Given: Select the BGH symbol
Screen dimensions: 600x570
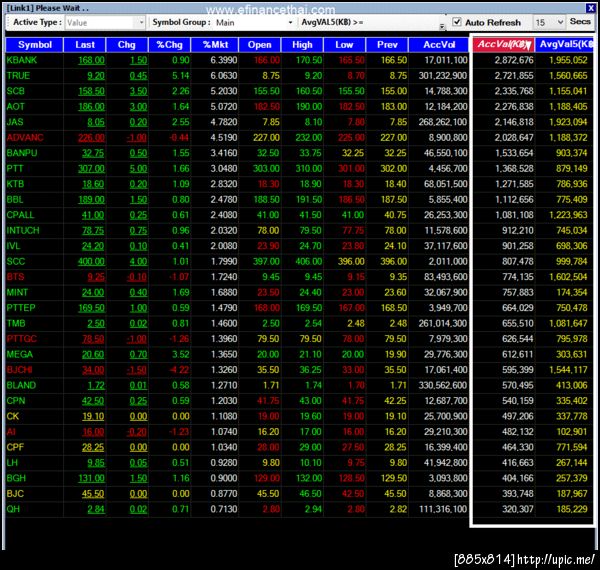Looking at the screenshot, I should (16, 479).
